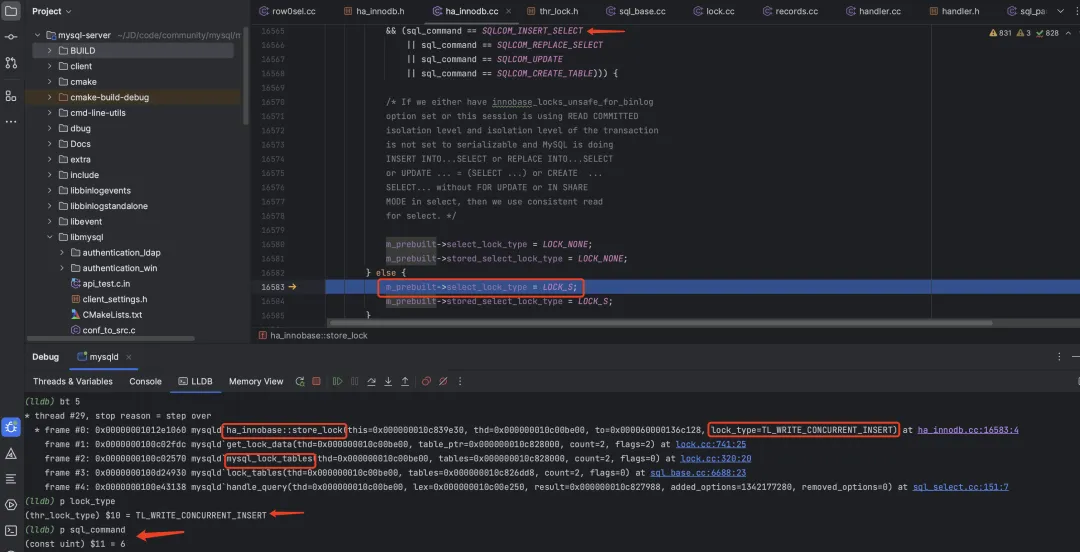Image resolution: width=1080 pixels, height=552 pixels.
Task: Toggle breakpoint in gutter at line 16580
Action: pyautogui.click(x=272, y=244)
